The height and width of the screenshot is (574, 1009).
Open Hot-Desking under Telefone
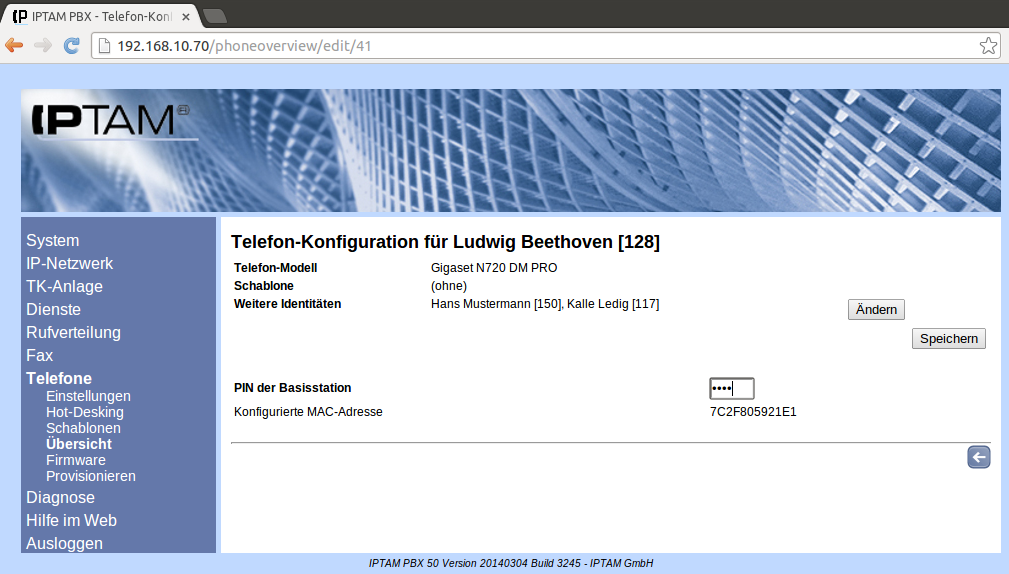pos(85,412)
